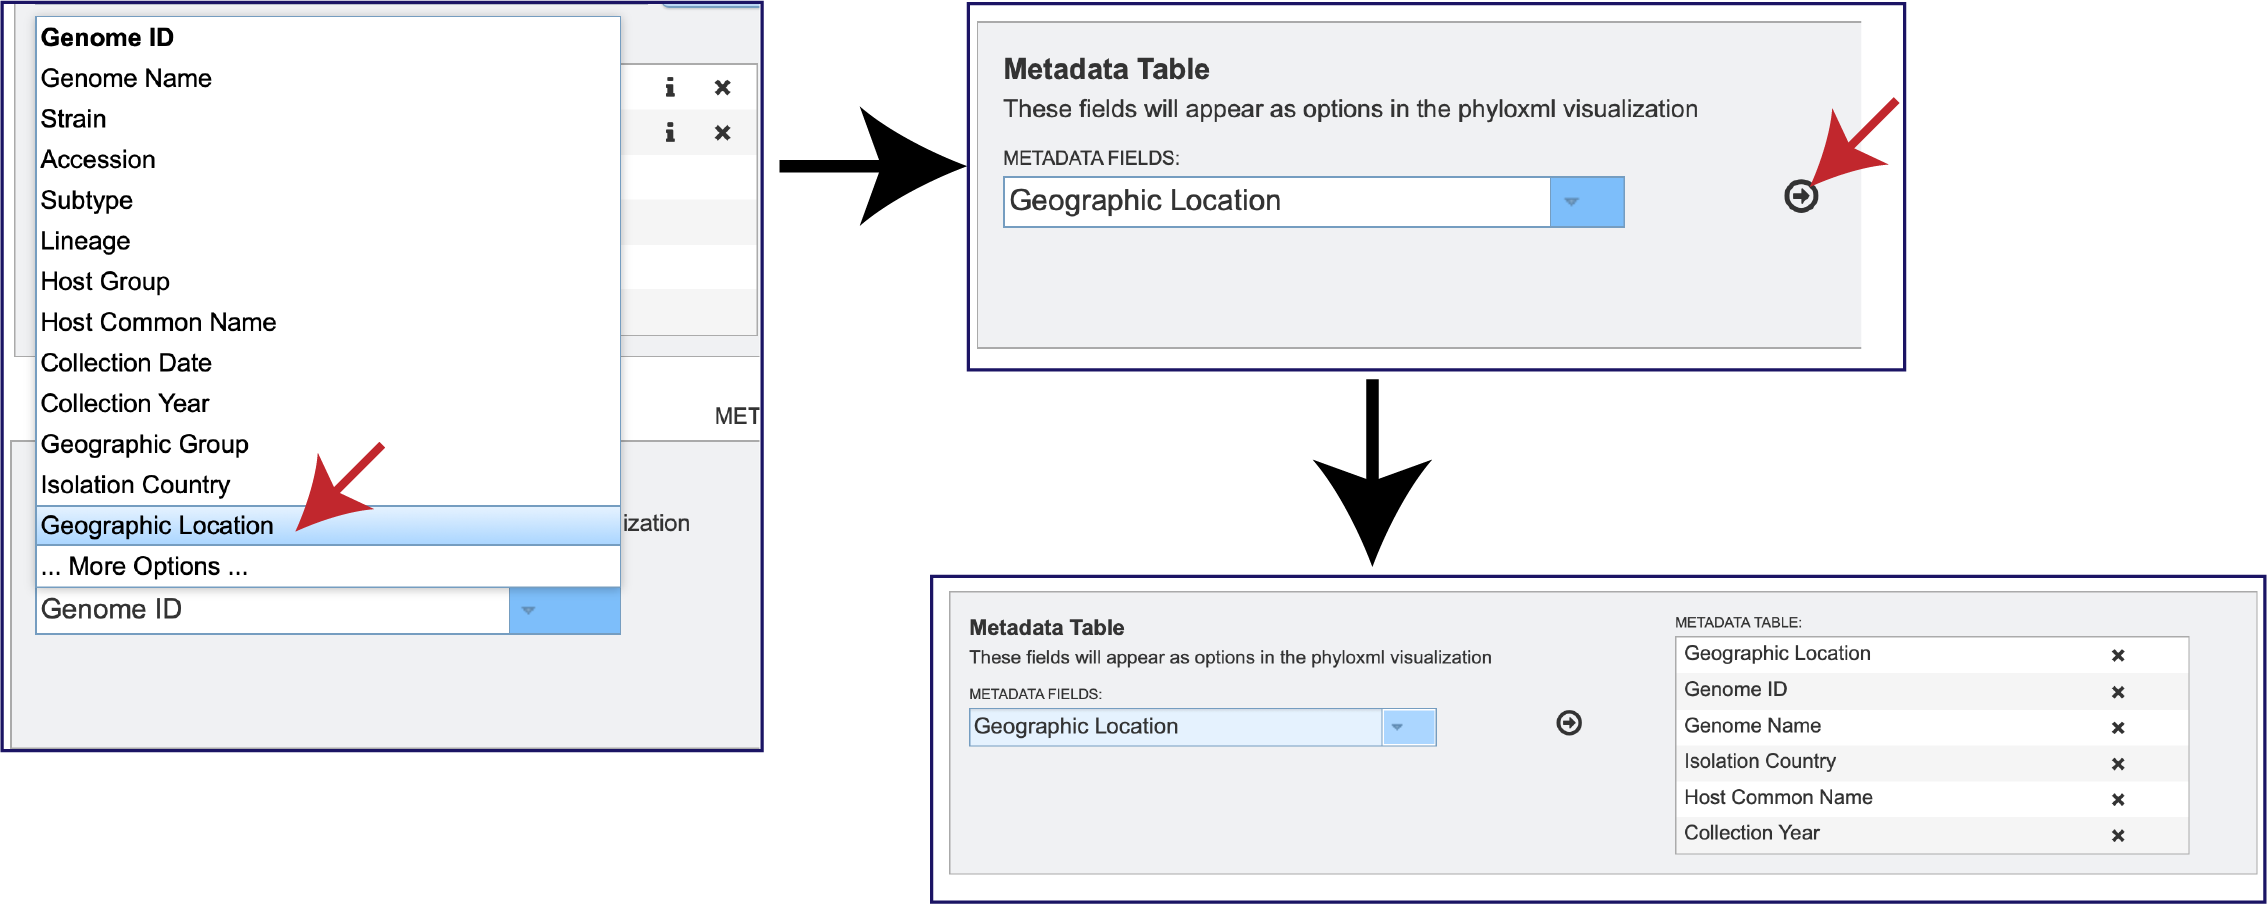
Task: Choose More Options at the list bottom
Action: pos(143,565)
